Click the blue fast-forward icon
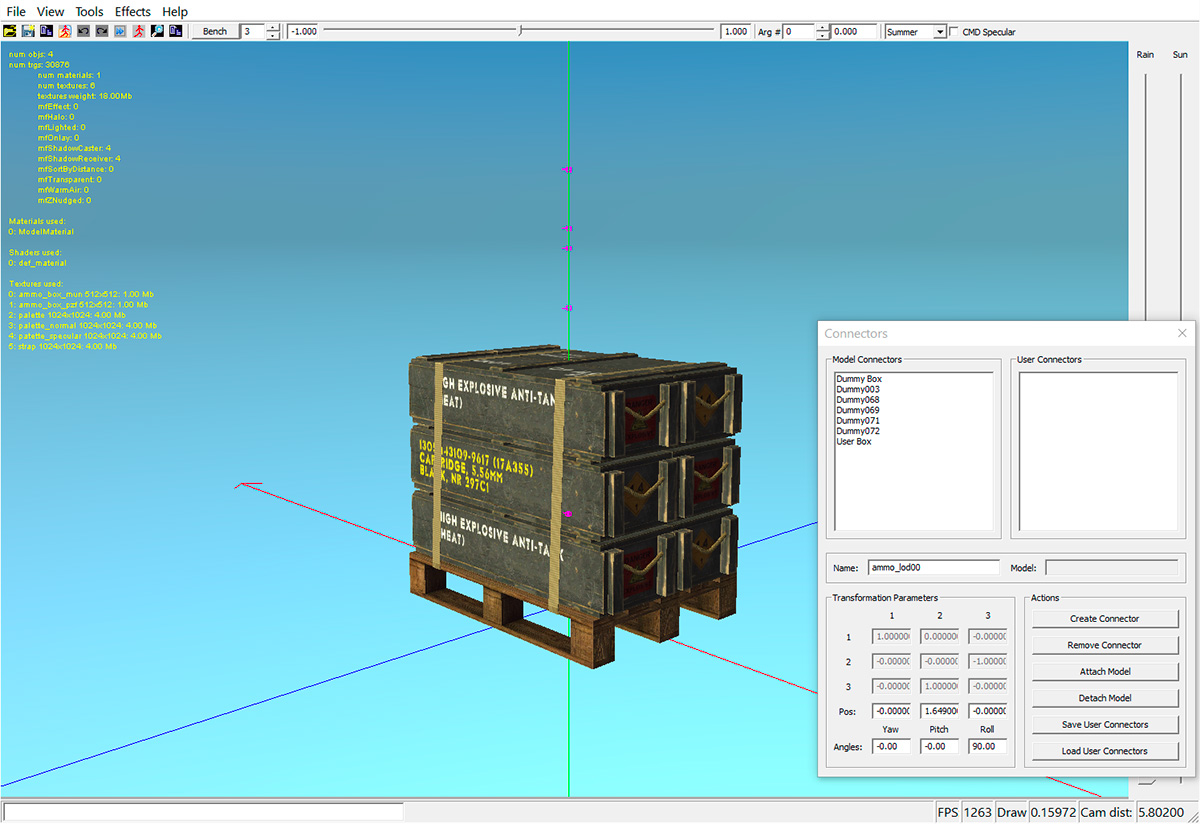The image size is (1200, 824). click(x=119, y=31)
